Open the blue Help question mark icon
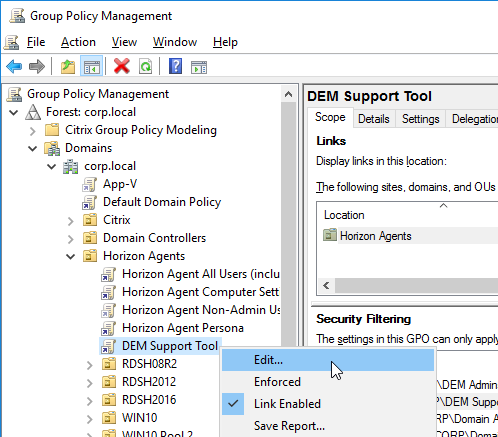This screenshot has height=437, width=498. point(175,66)
